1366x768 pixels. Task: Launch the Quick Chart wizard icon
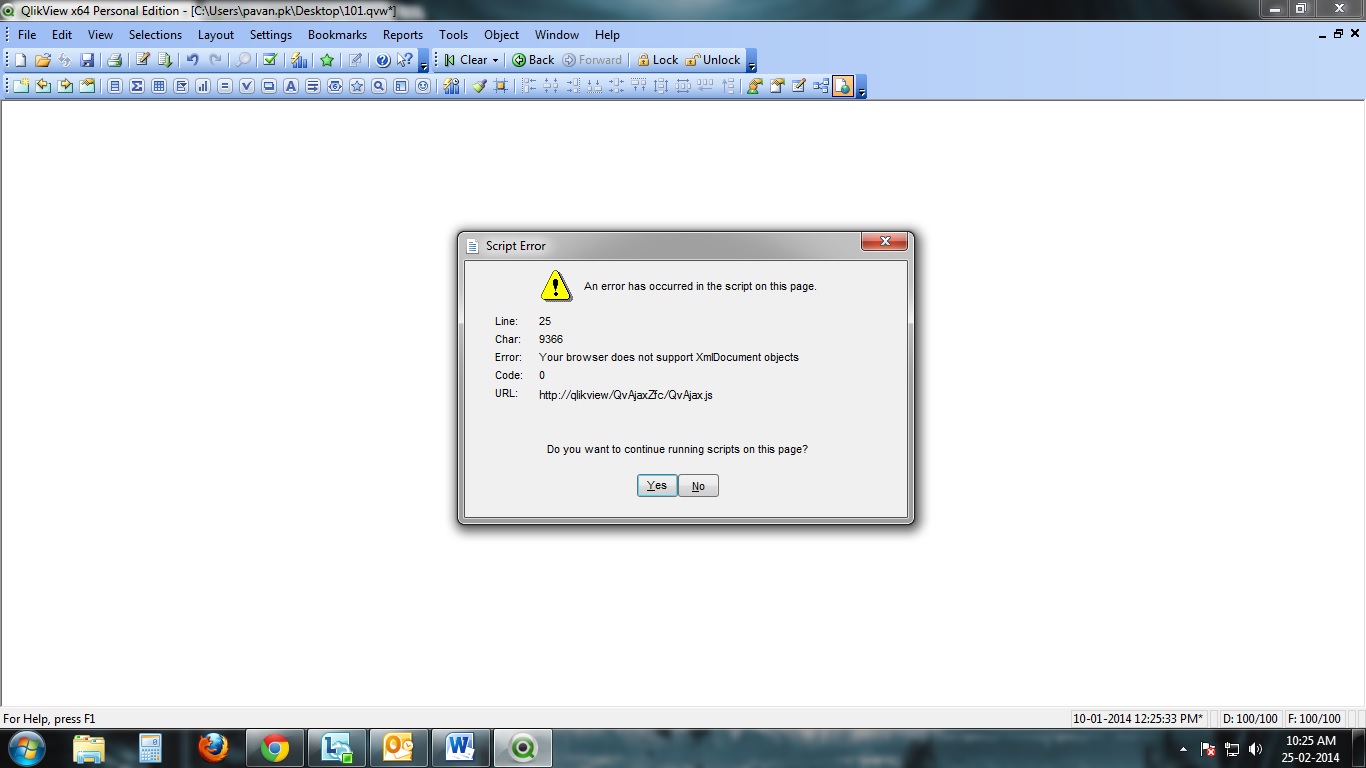tap(299, 60)
